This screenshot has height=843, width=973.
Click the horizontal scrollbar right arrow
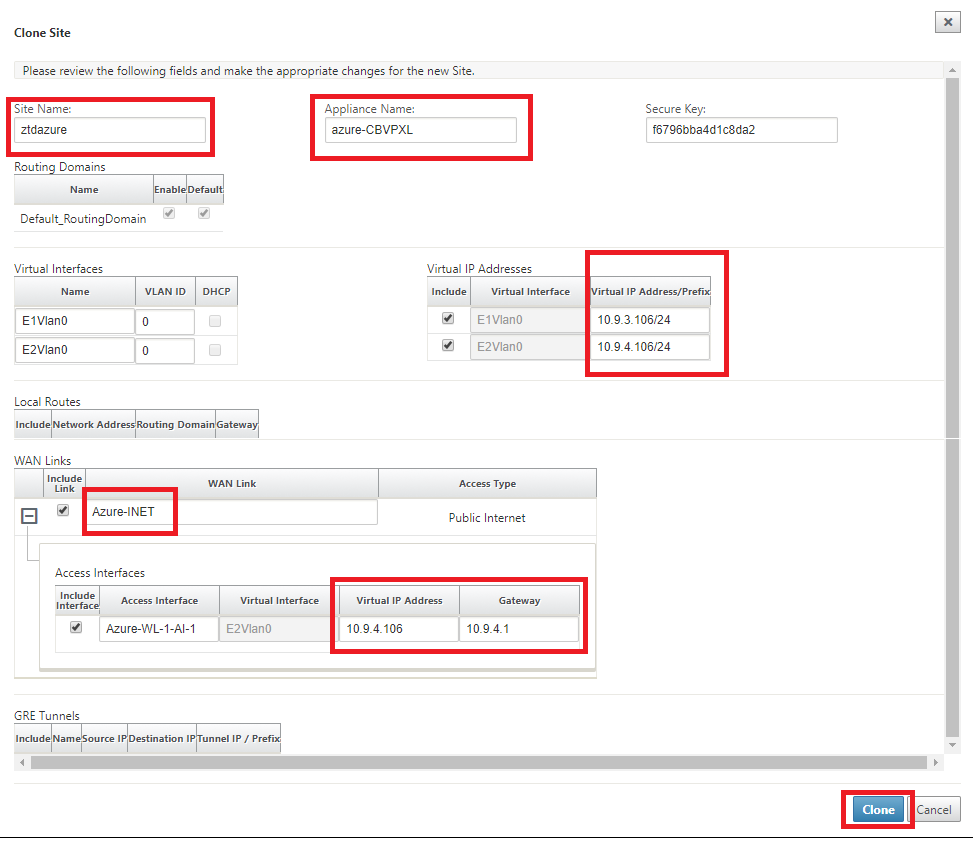tap(936, 762)
